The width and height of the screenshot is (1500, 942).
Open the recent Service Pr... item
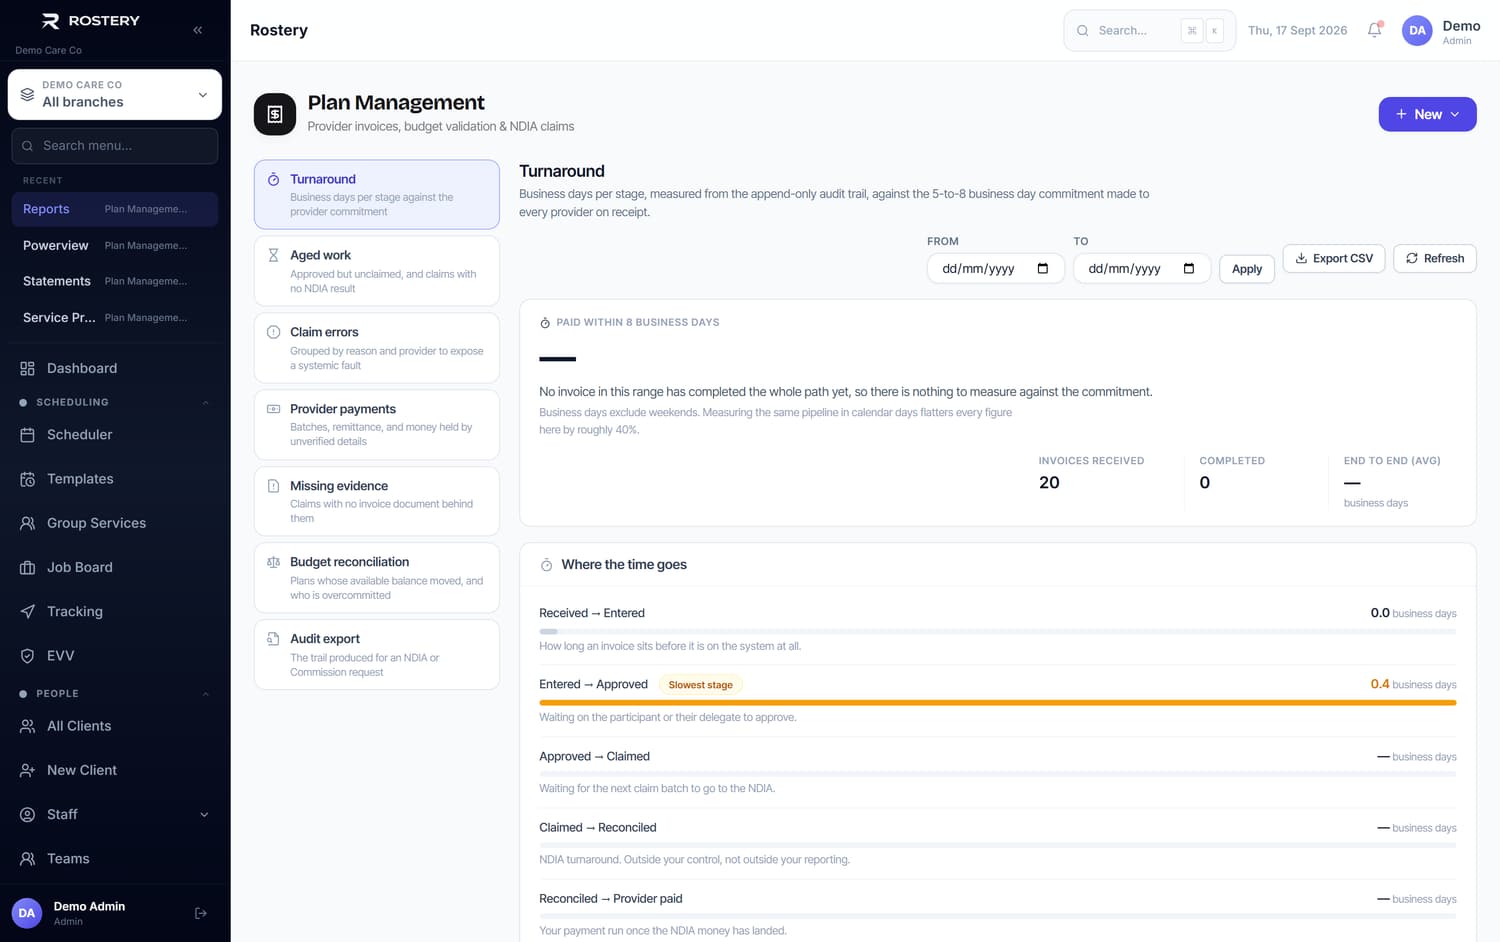tap(115, 317)
